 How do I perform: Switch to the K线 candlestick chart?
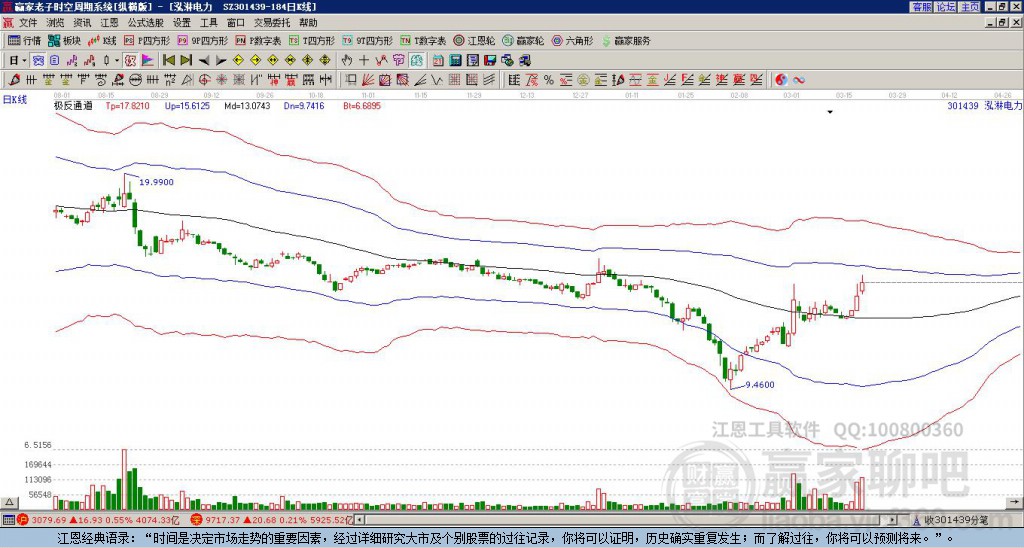[x=103, y=40]
